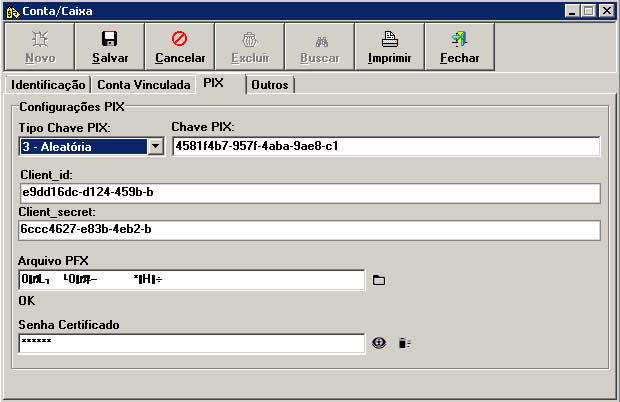The width and height of the screenshot is (620, 402).
Task: Click the Buscar binoculars button
Action: tap(320, 47)
